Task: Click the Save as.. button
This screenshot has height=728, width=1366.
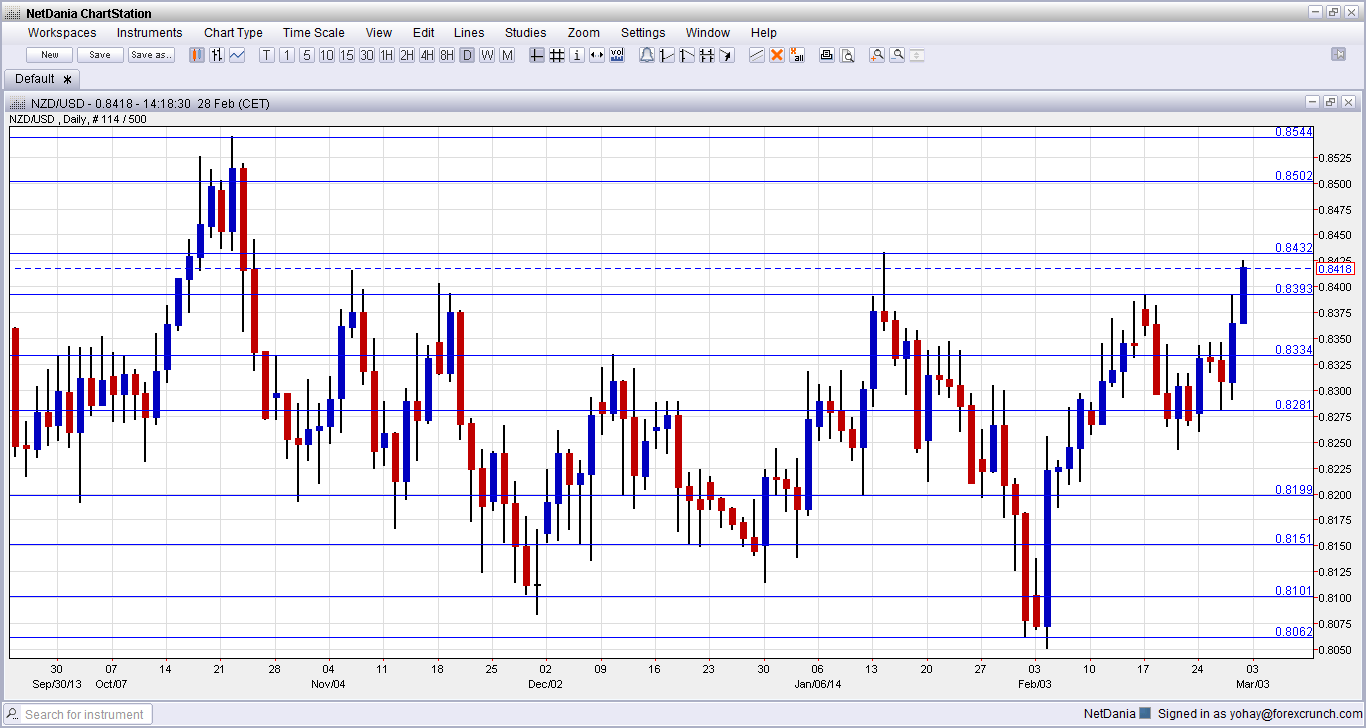Action: 152,55
